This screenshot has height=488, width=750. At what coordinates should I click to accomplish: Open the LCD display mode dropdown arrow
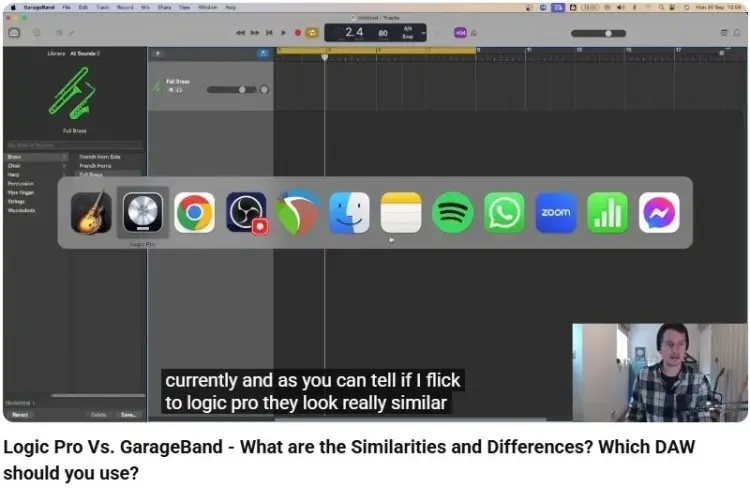pos(423,33)
